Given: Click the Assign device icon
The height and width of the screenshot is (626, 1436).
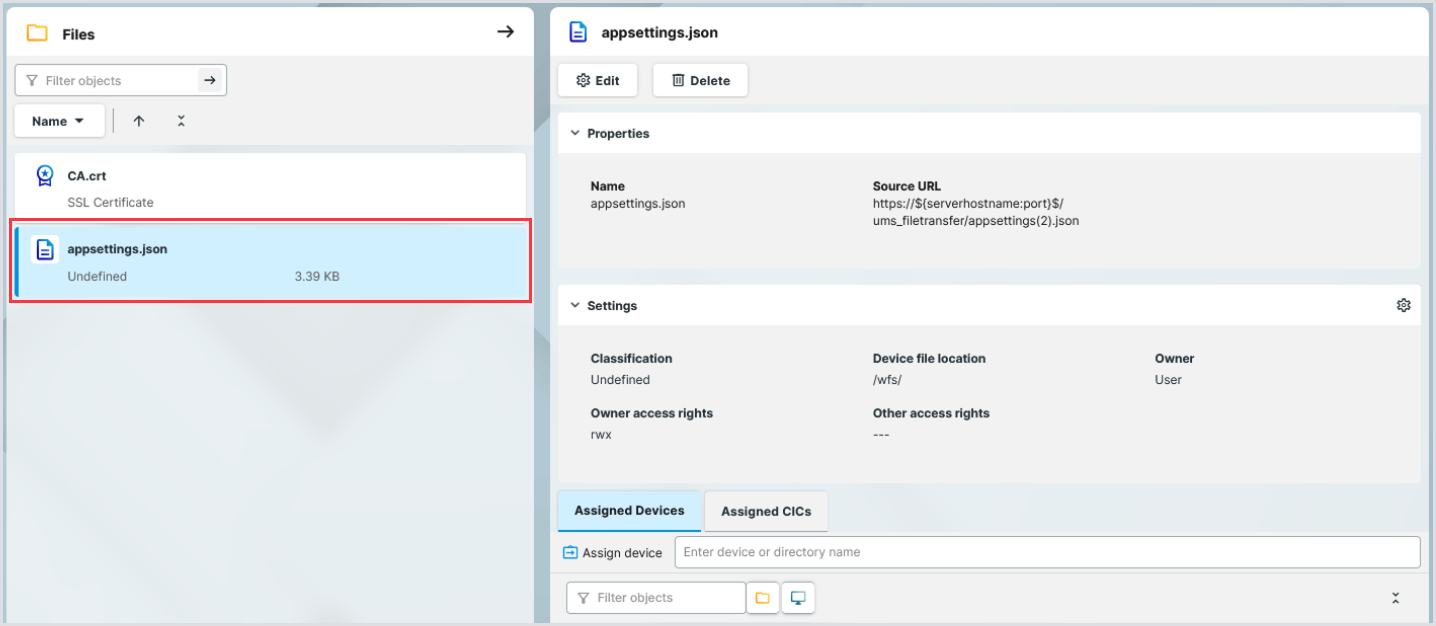Looking at the screenshot, I should 570,552.
